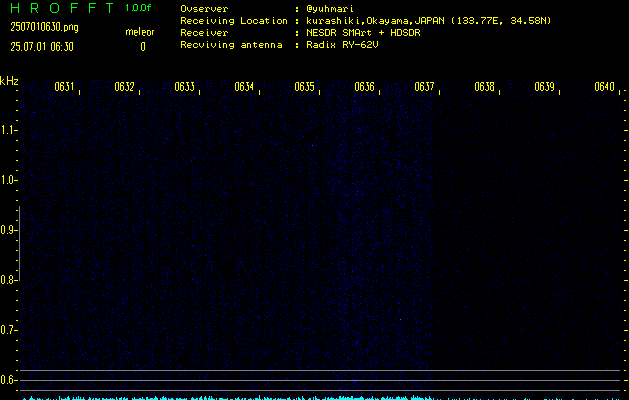This screenshot has height=400, width=629.
Task: Click the 0.7 kHz axis label
Action: 8,330
